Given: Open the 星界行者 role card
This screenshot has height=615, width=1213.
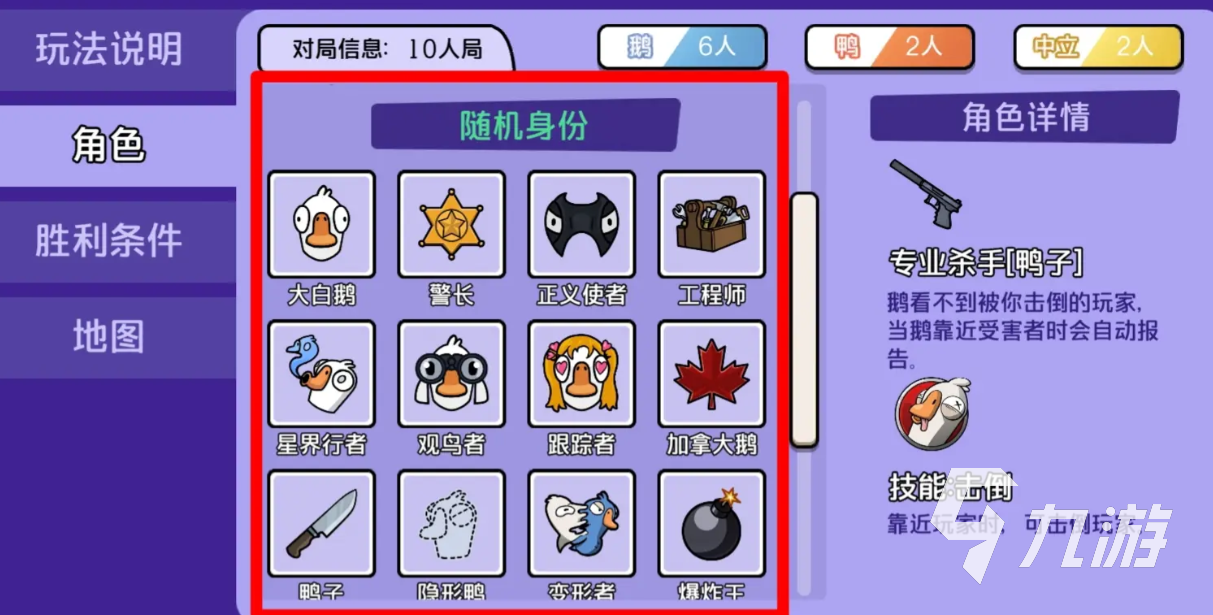Looking at the screenshot, I should click(321, 374).
